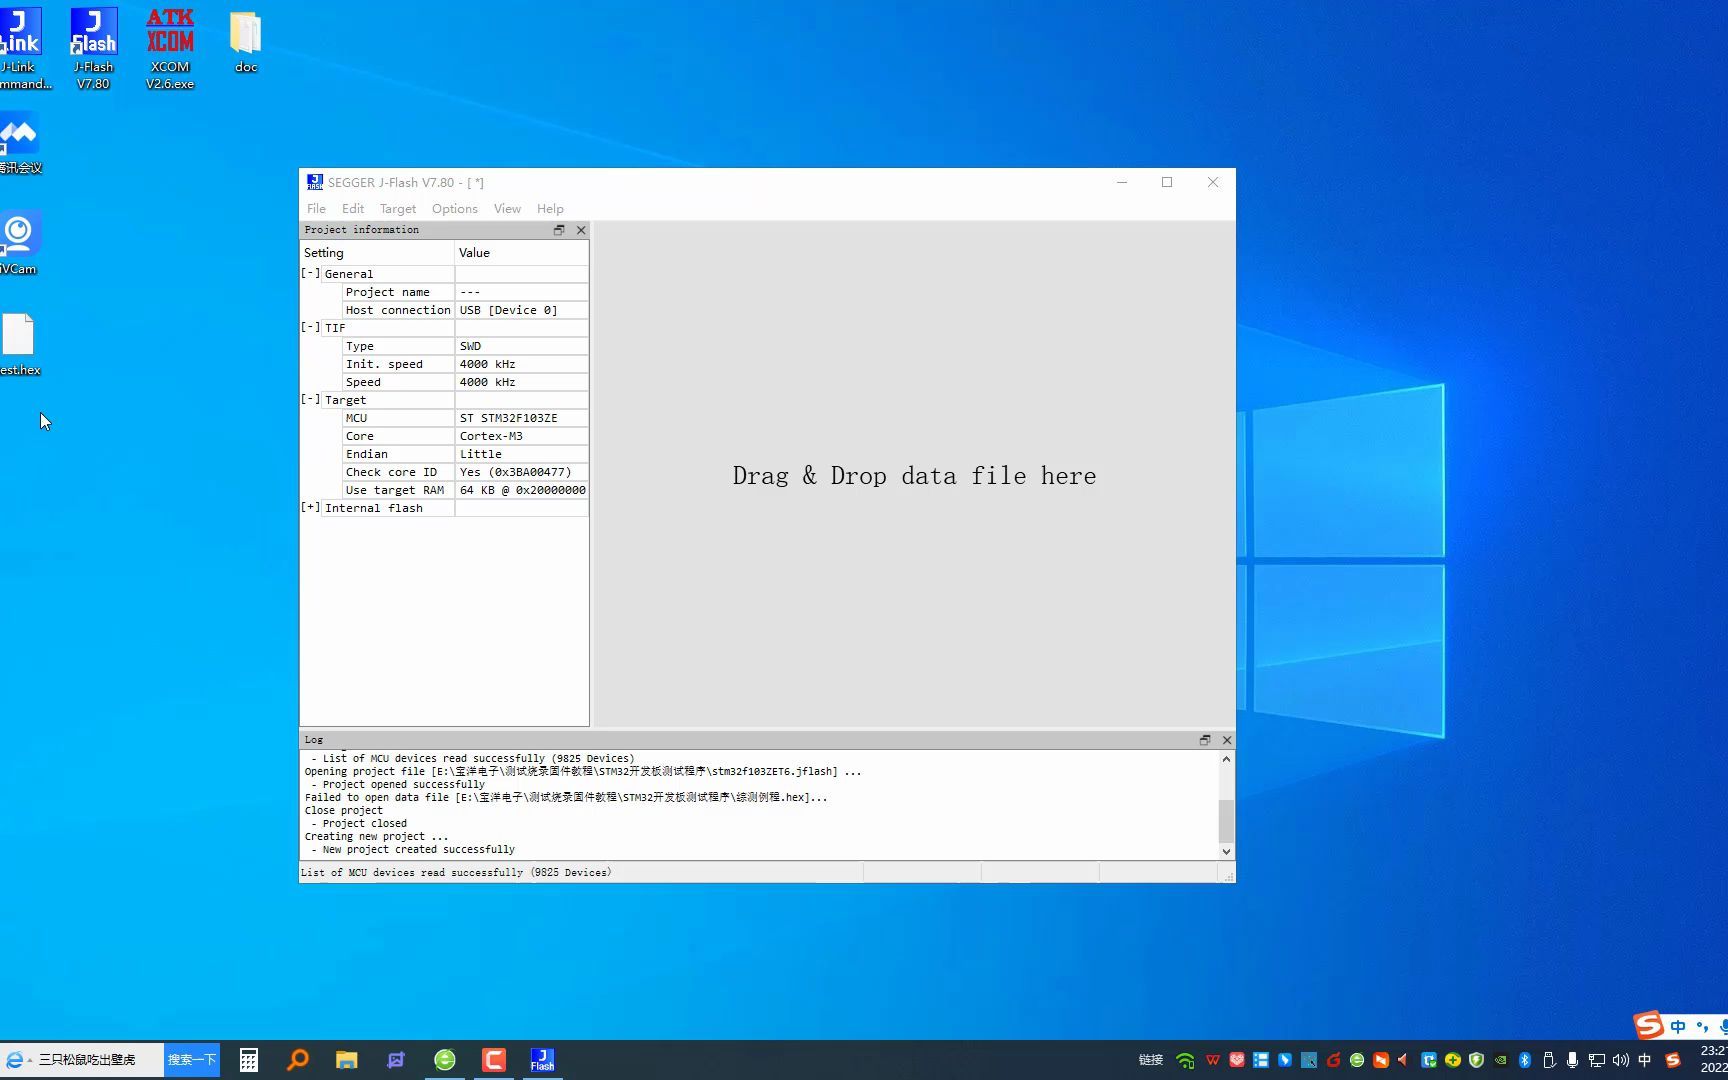Open the Edit menu
Image resolution: width=1728 pixels, height=1080 pixels.
tap(353, 209)
